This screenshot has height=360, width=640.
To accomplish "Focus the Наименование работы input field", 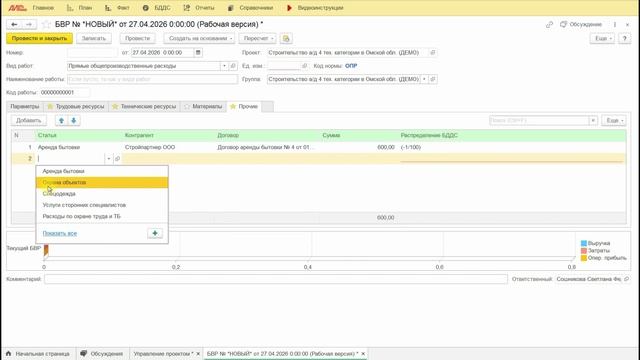I will (152, 79).
